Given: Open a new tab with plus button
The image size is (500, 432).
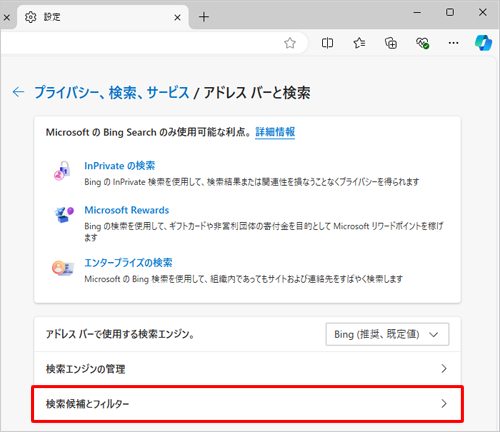Looking at the screenshot, I should coord(204,17).
